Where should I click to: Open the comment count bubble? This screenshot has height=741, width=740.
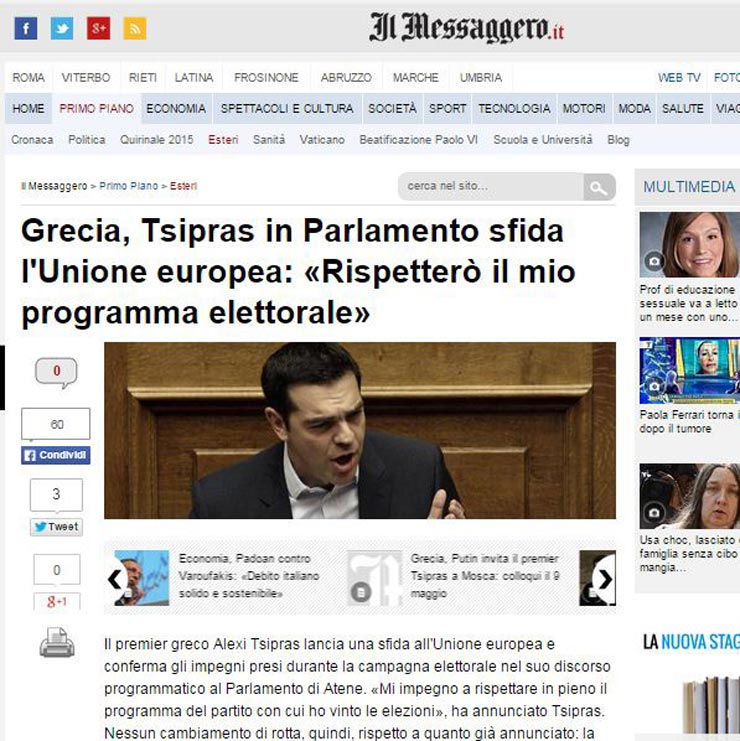point(56,372)
